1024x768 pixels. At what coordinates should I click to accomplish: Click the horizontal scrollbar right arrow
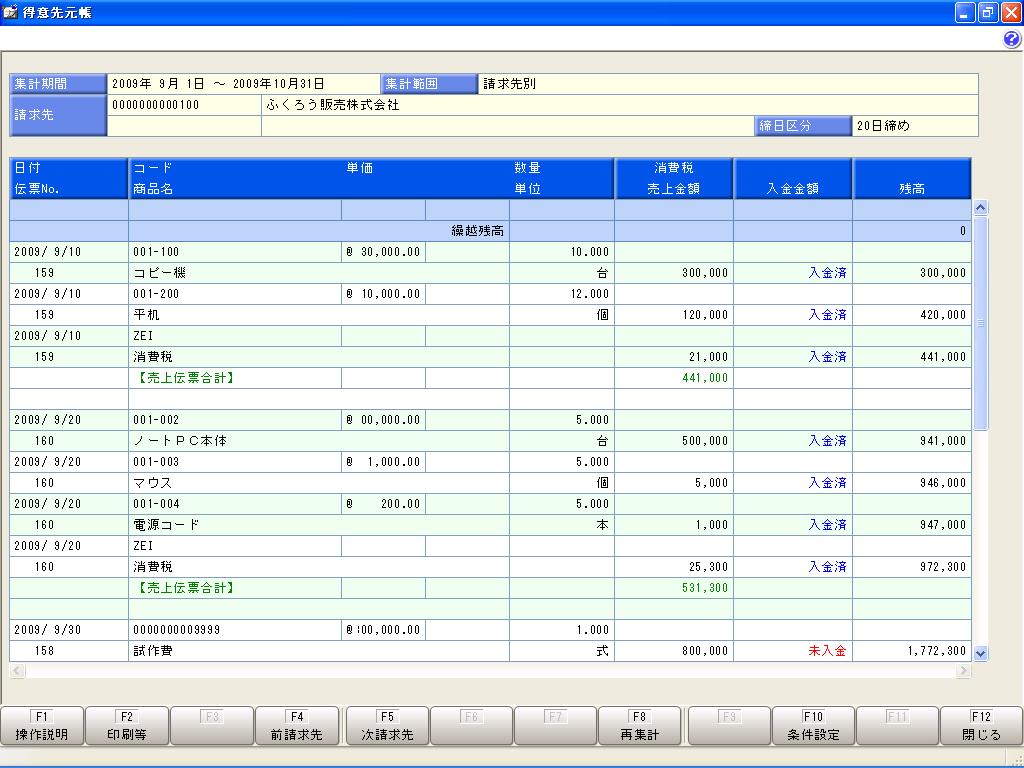coord(963,670)
